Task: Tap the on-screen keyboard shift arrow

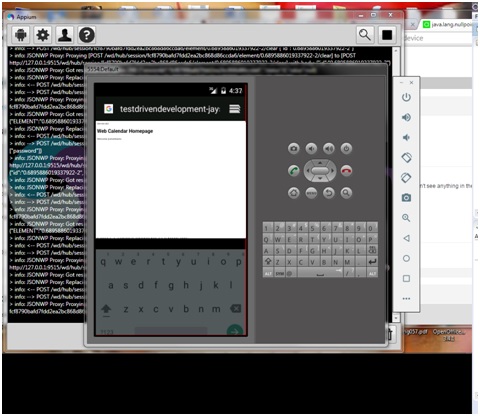Action: [106, 309]
